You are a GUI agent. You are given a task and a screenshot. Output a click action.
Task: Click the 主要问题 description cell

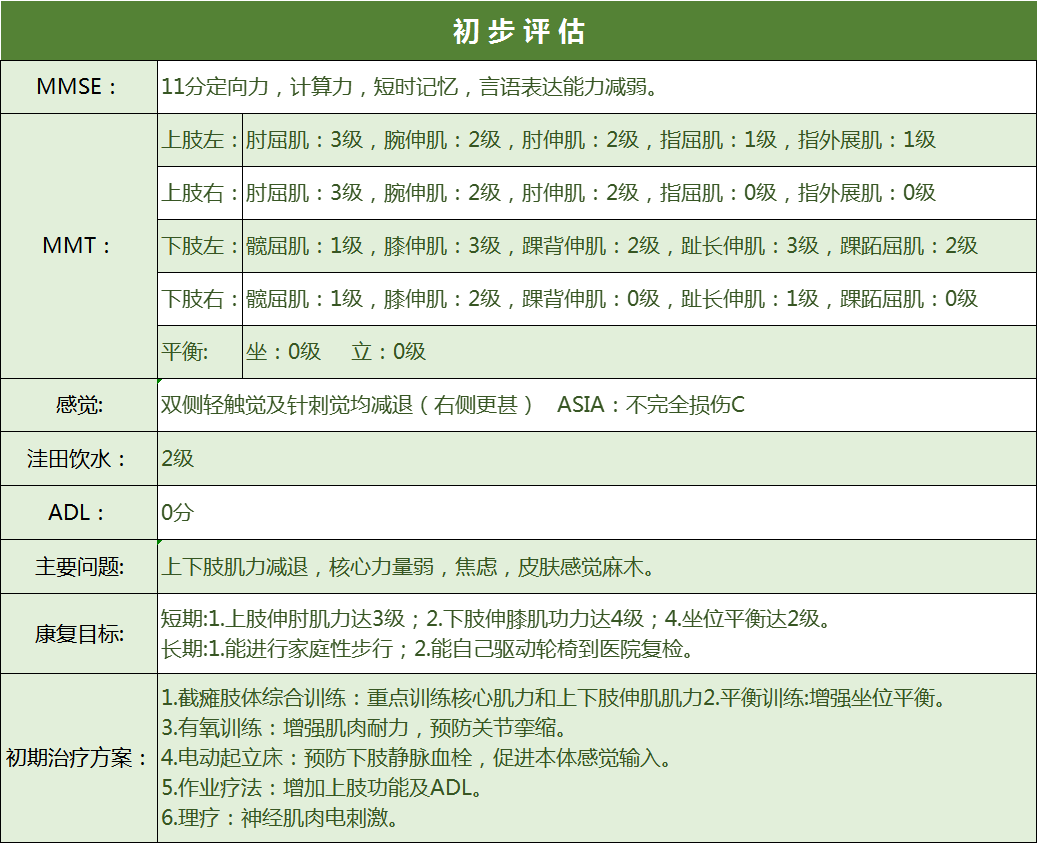point(596,567)
